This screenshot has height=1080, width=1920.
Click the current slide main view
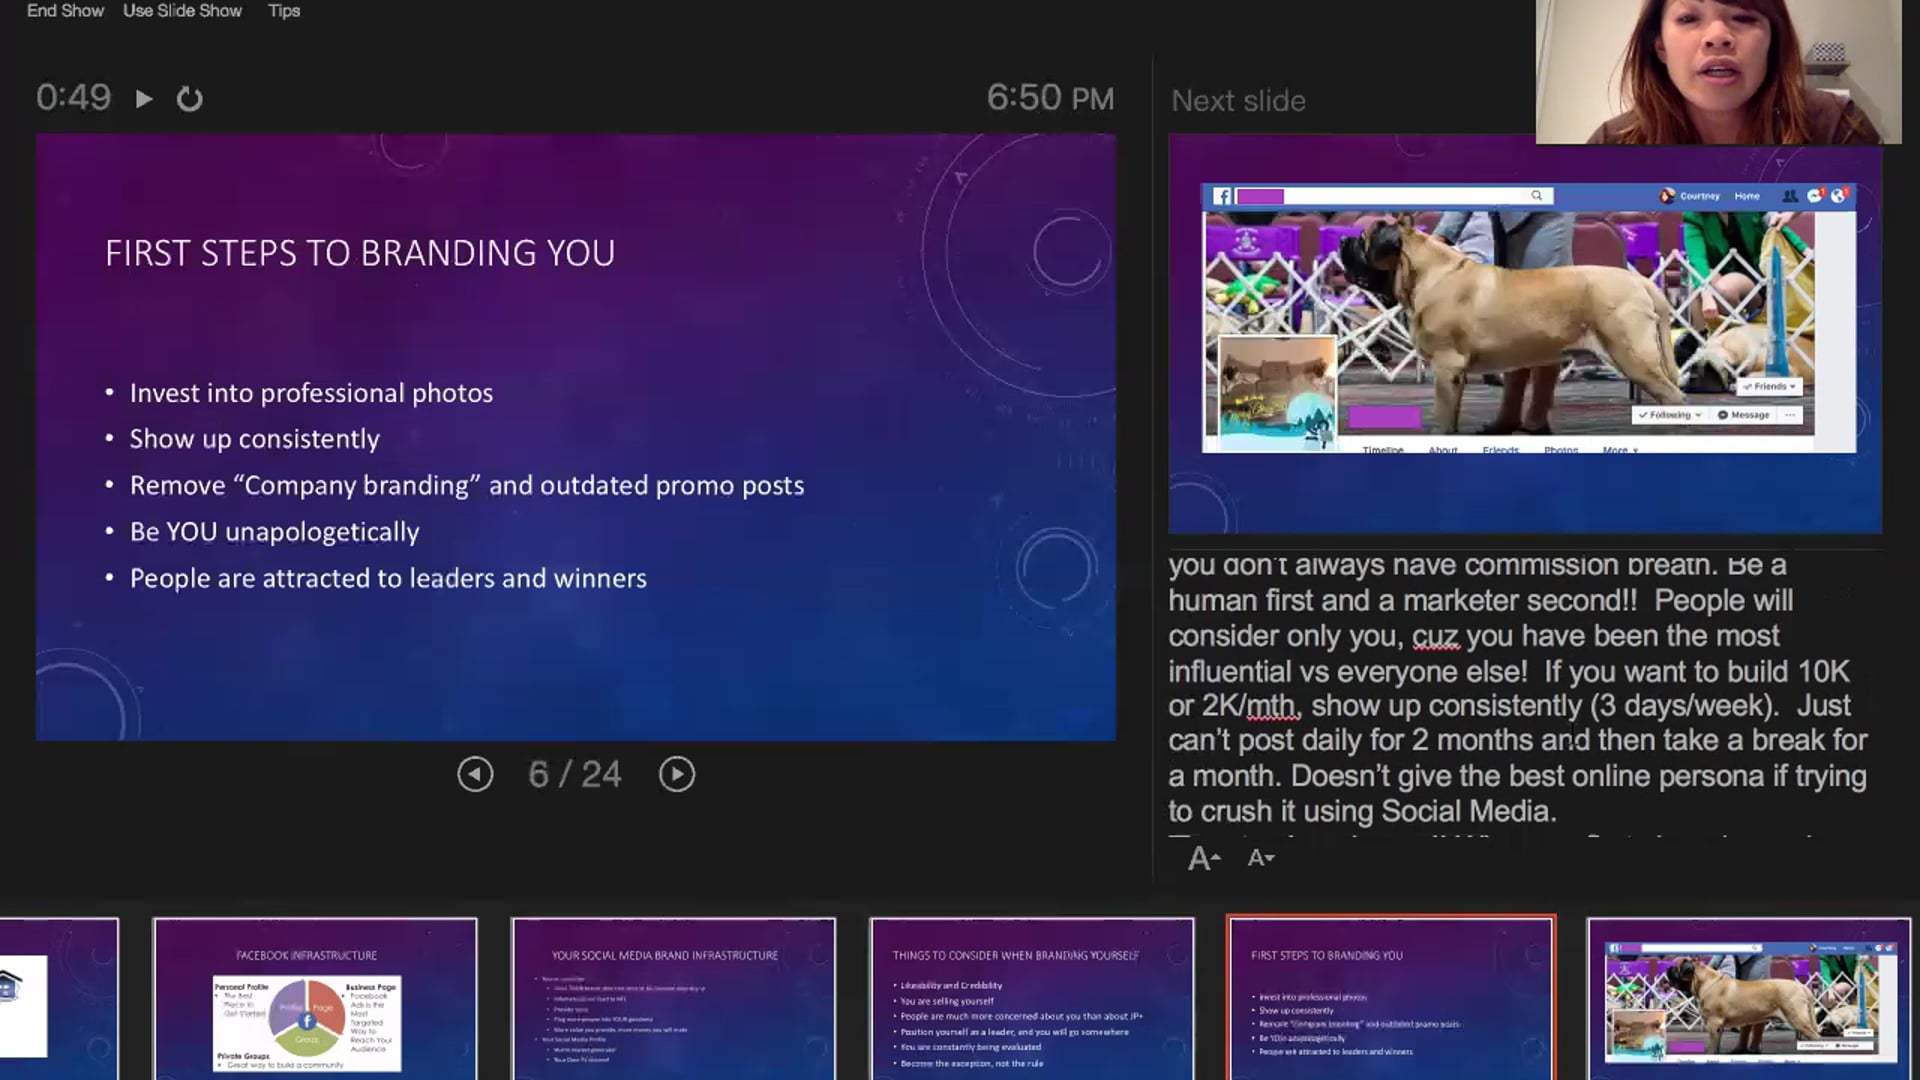point(576,438)
